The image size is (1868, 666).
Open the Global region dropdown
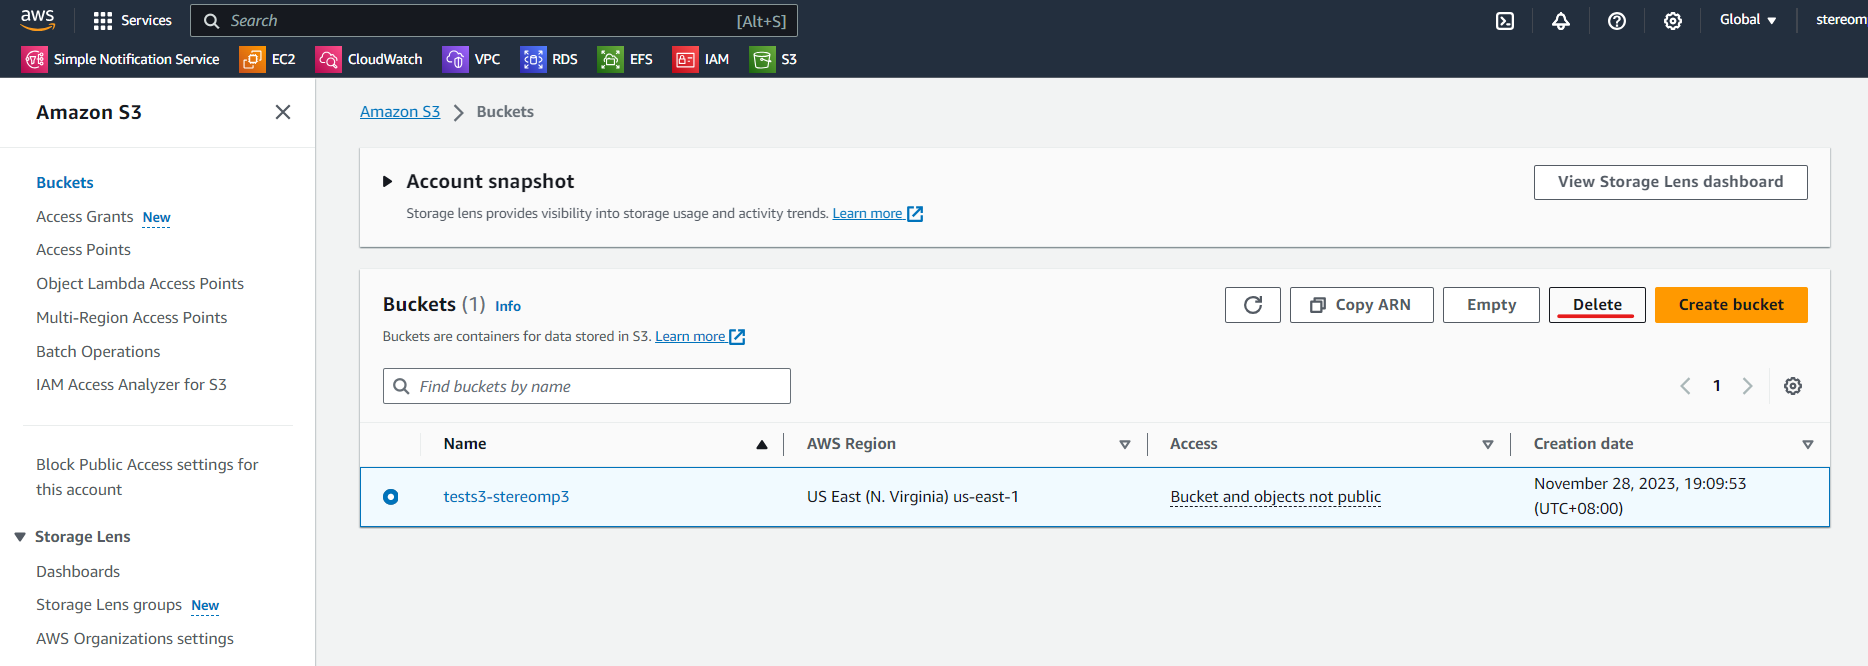1748,20
